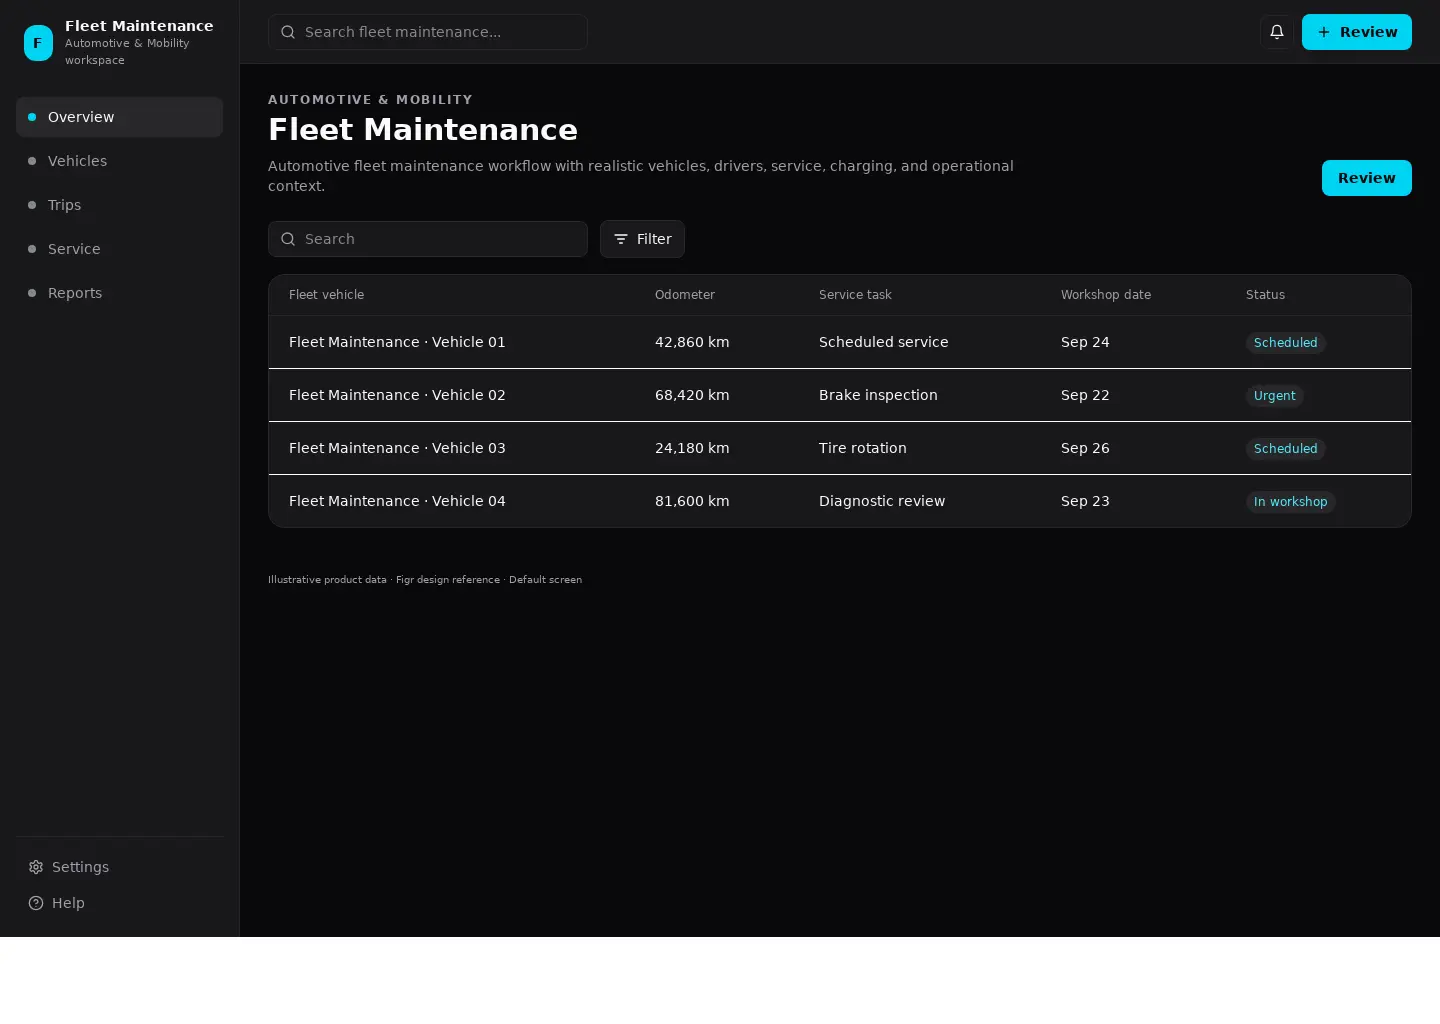
Task: Select Service in the sidebar
Action: [x=119, y=249]
